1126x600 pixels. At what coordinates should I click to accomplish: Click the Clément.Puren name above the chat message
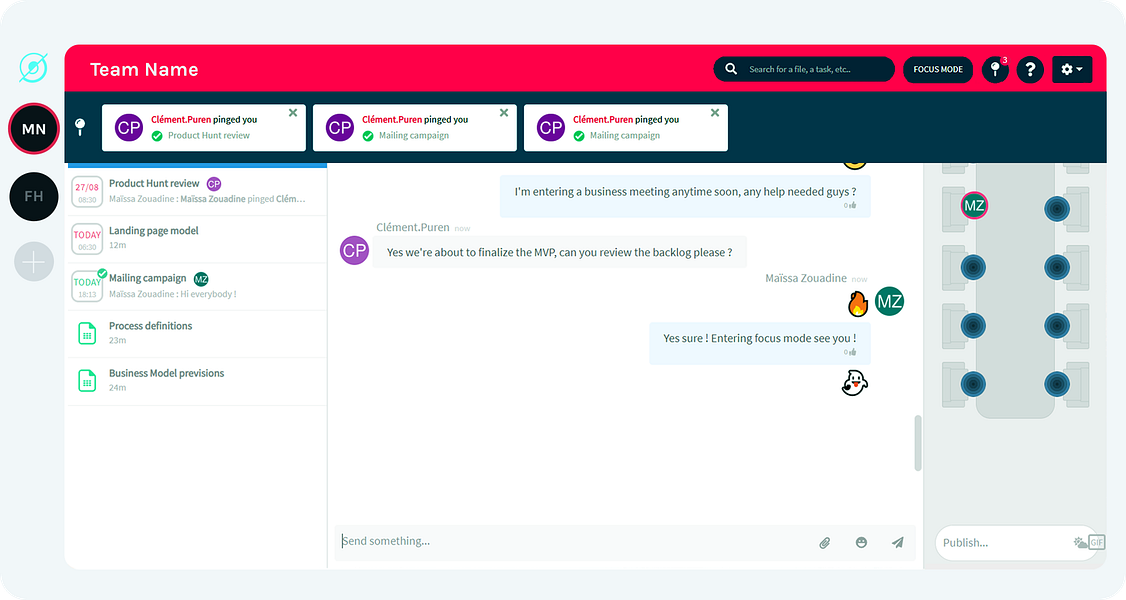click(x=413, y=228)
